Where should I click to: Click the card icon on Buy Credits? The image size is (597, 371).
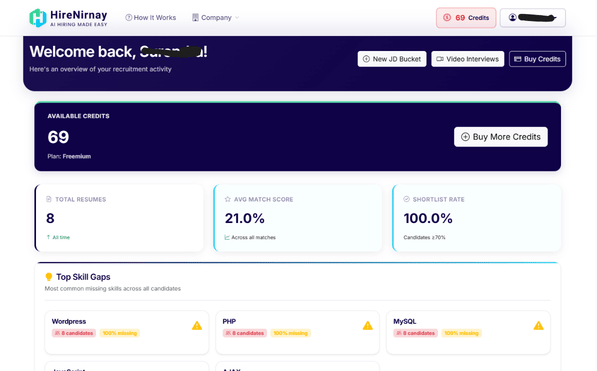pos(517,59)
